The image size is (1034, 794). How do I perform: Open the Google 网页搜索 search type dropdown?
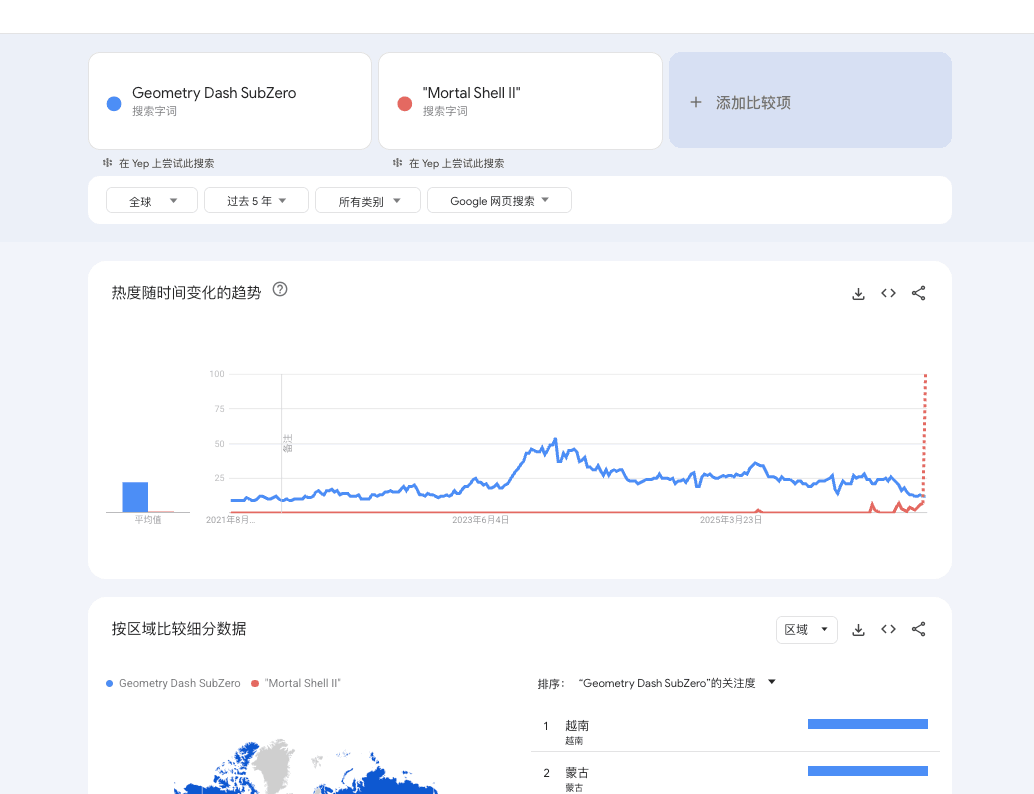click(x=499, y=200)
